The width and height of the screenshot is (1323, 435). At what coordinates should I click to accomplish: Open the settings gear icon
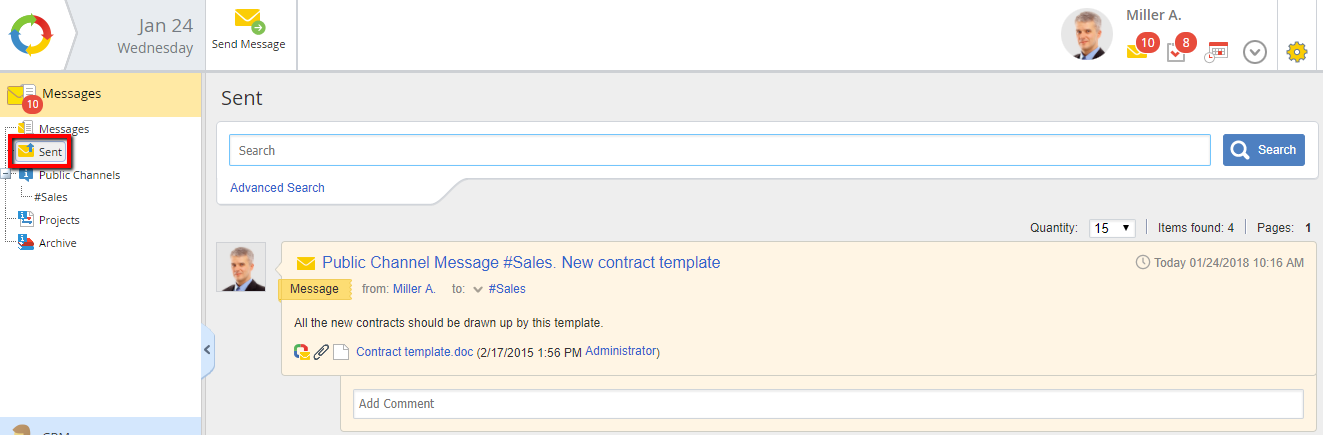1297,51
